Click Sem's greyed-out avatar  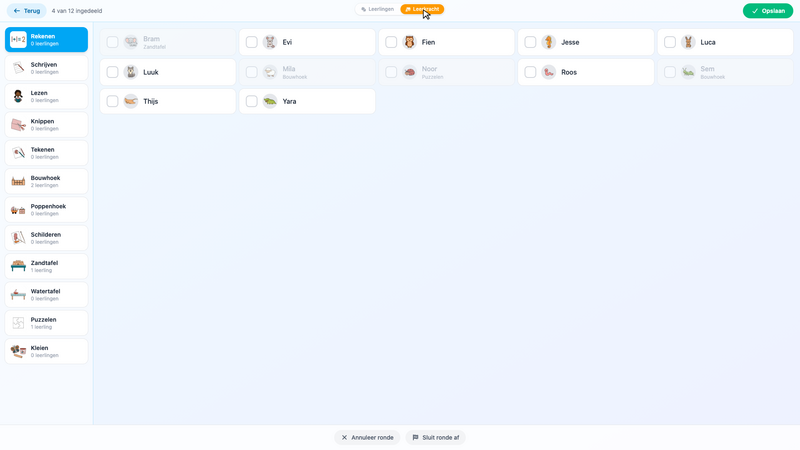coord(688,72)
